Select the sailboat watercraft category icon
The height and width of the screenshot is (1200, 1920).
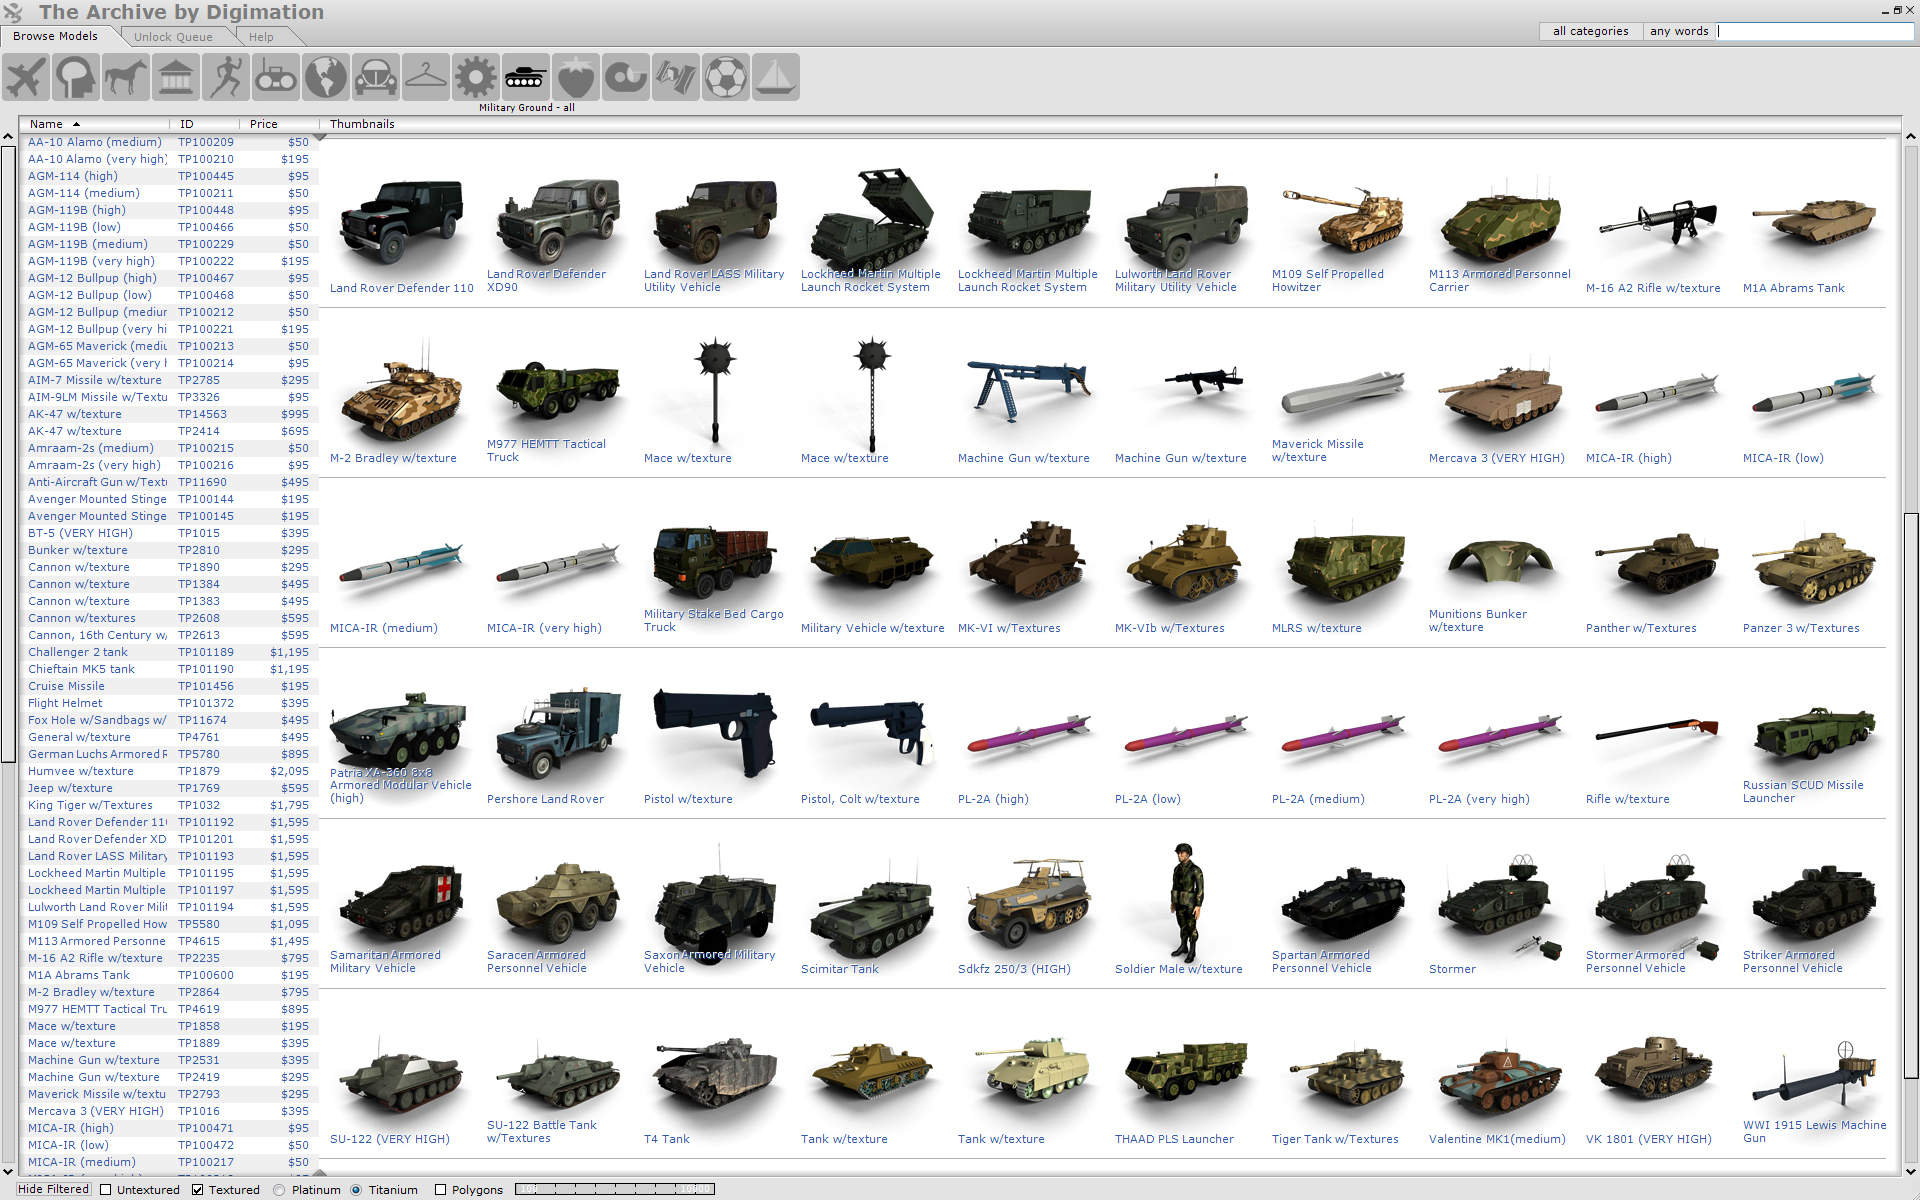point(776,77)
